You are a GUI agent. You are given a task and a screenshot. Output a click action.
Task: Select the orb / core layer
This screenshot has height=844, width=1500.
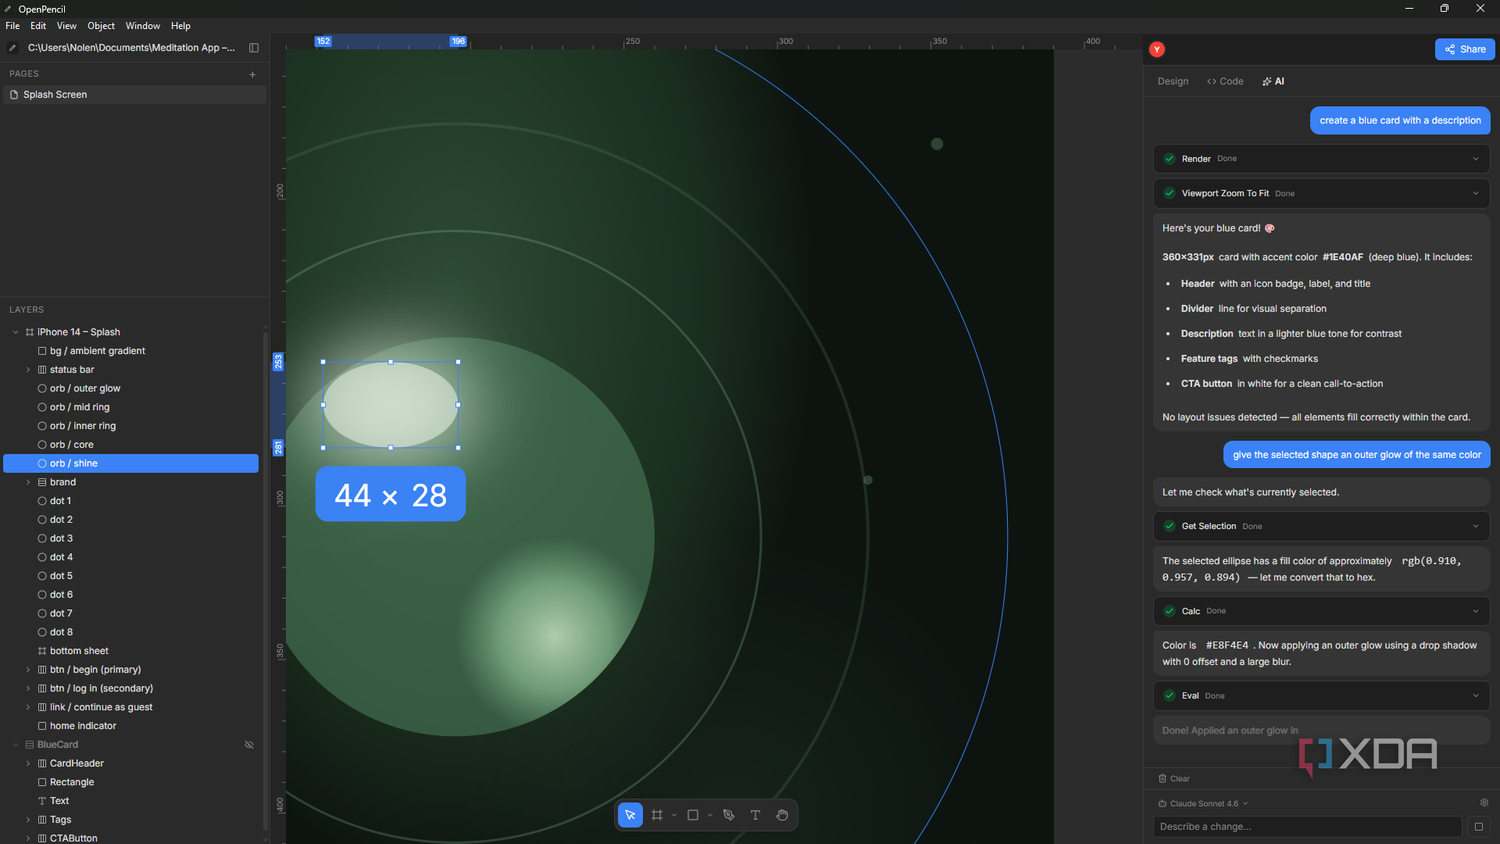pyautogui.click(x=131, y=445)
